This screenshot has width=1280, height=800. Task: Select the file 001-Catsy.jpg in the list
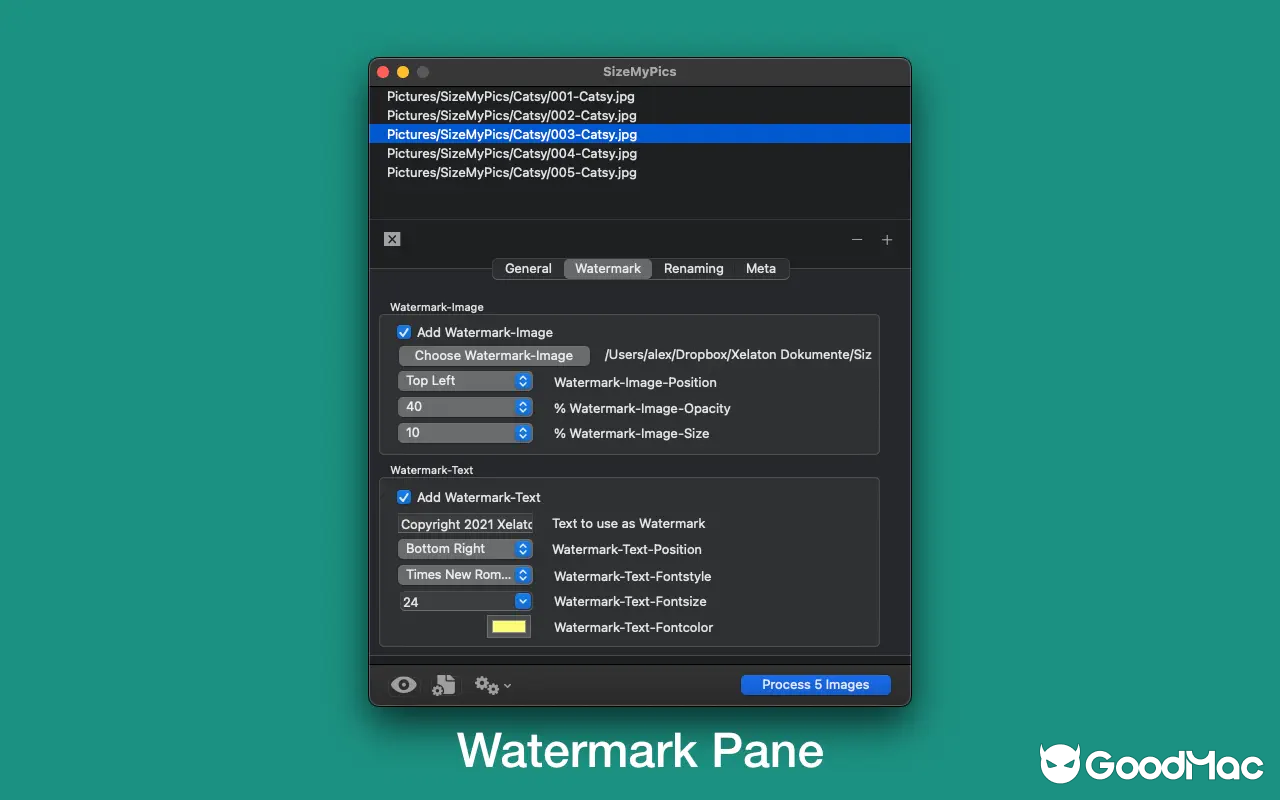click(x=511, y=96)
